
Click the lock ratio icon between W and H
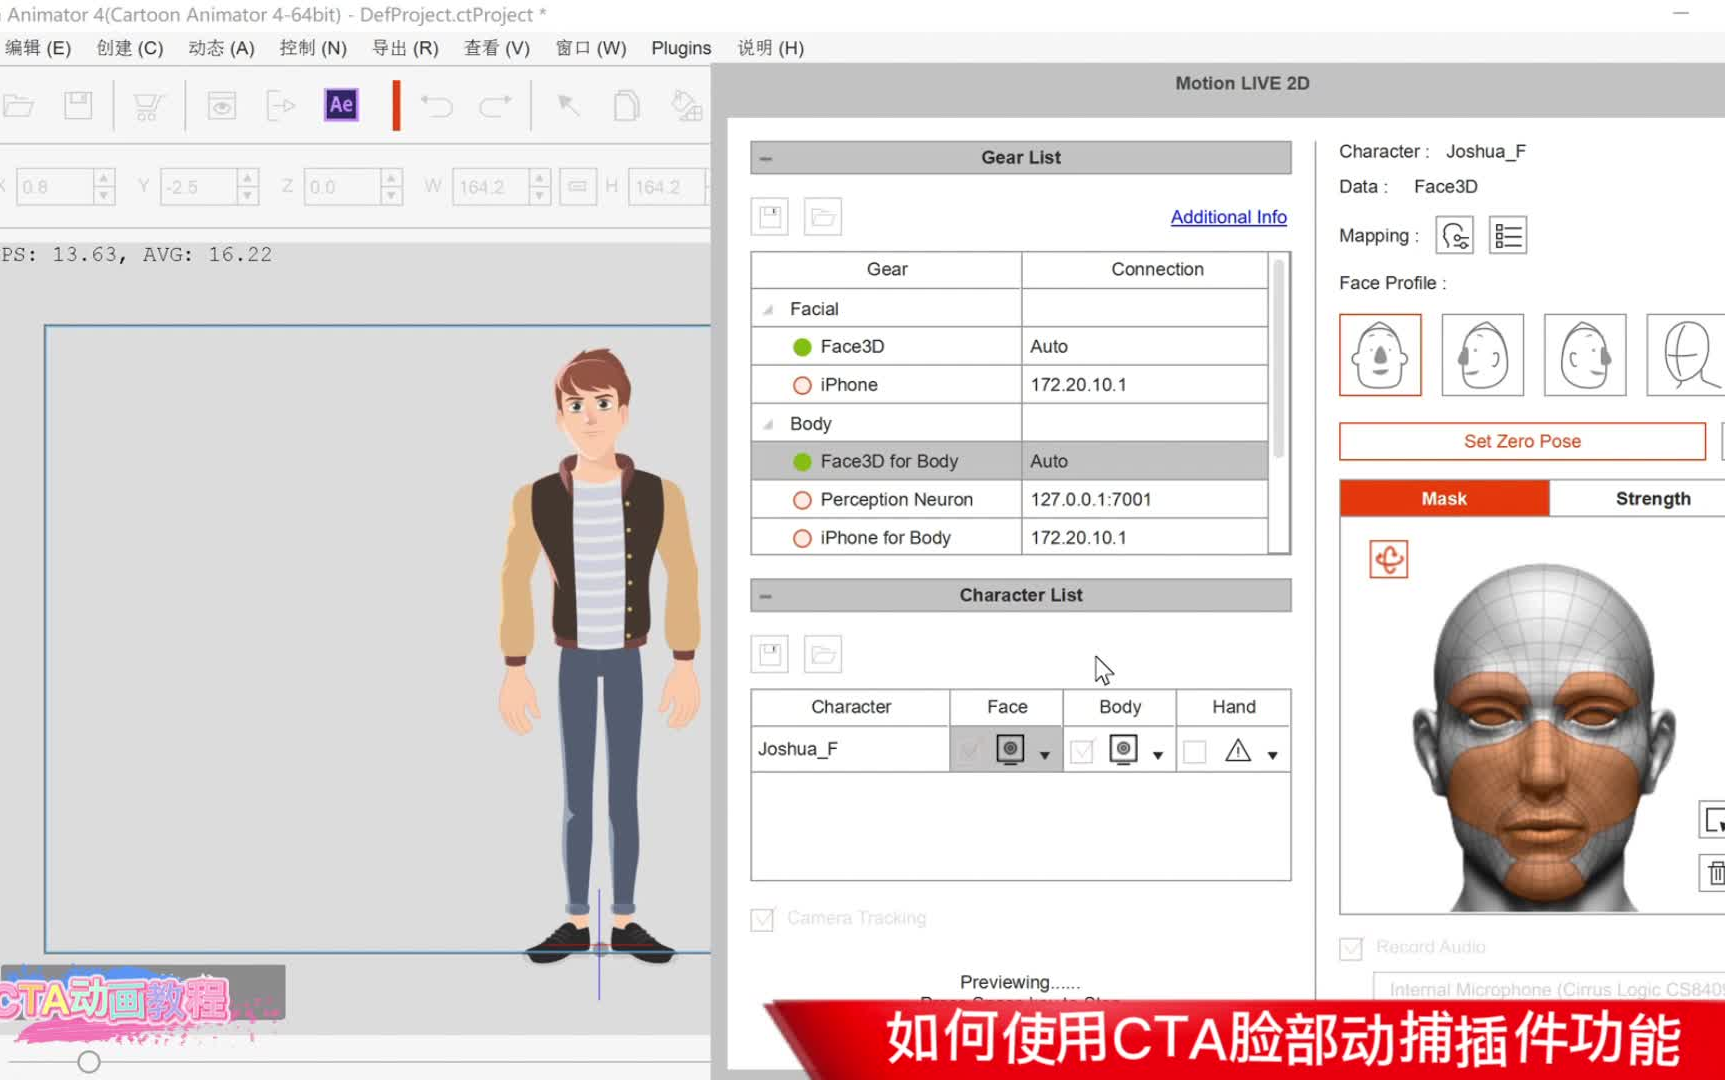click(x=578, y=187)
